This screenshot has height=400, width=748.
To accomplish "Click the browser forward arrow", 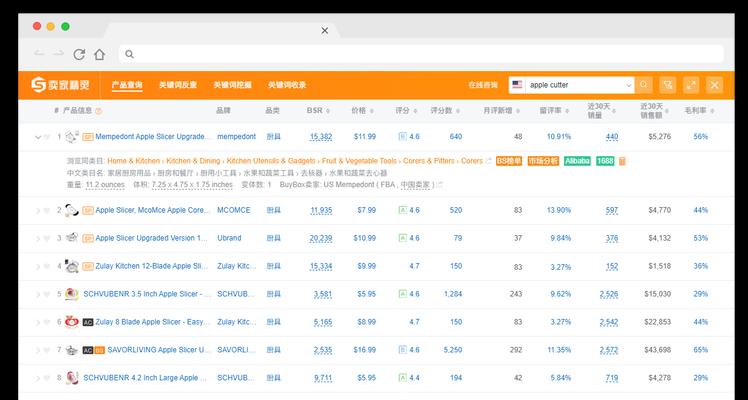I will coord(59,54).
